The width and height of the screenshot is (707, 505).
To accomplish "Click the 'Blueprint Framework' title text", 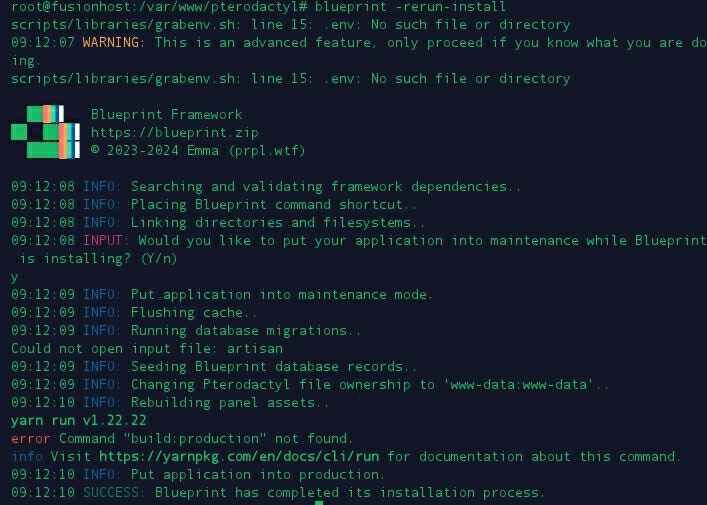I will tap(166, 115).
